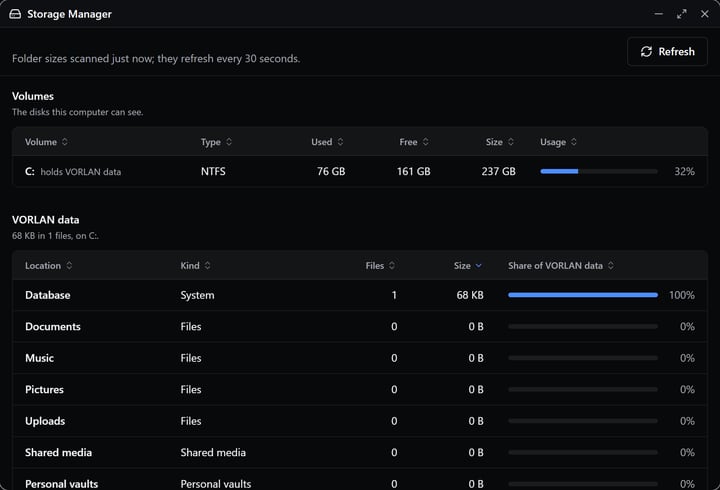720x490 pixels.
Task: Click the System kind cell
Action: click(197, 295)
